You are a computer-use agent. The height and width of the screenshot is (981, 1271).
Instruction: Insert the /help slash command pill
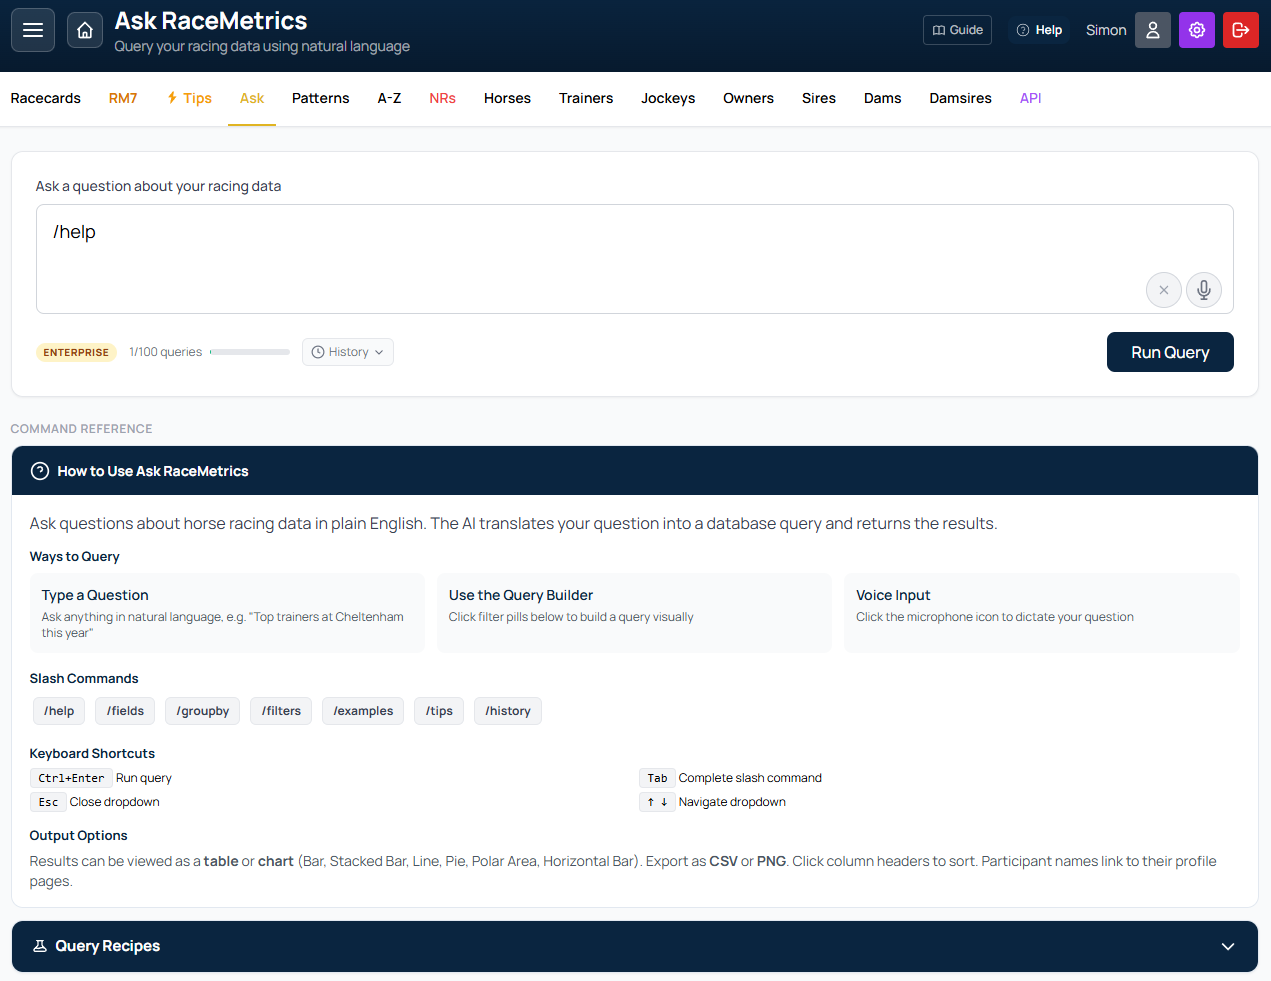tap(59, 711)
